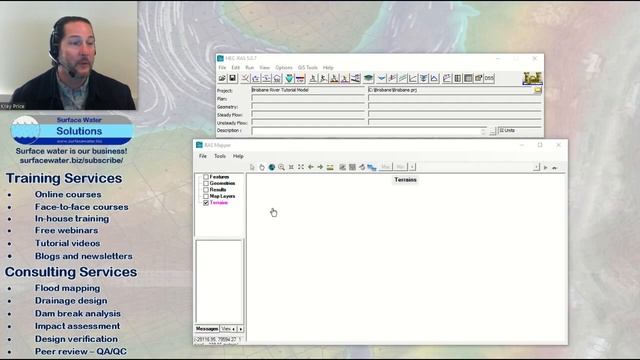Click the SI Units label
This screenshot has width=640, height=360.
pos(507,131)
